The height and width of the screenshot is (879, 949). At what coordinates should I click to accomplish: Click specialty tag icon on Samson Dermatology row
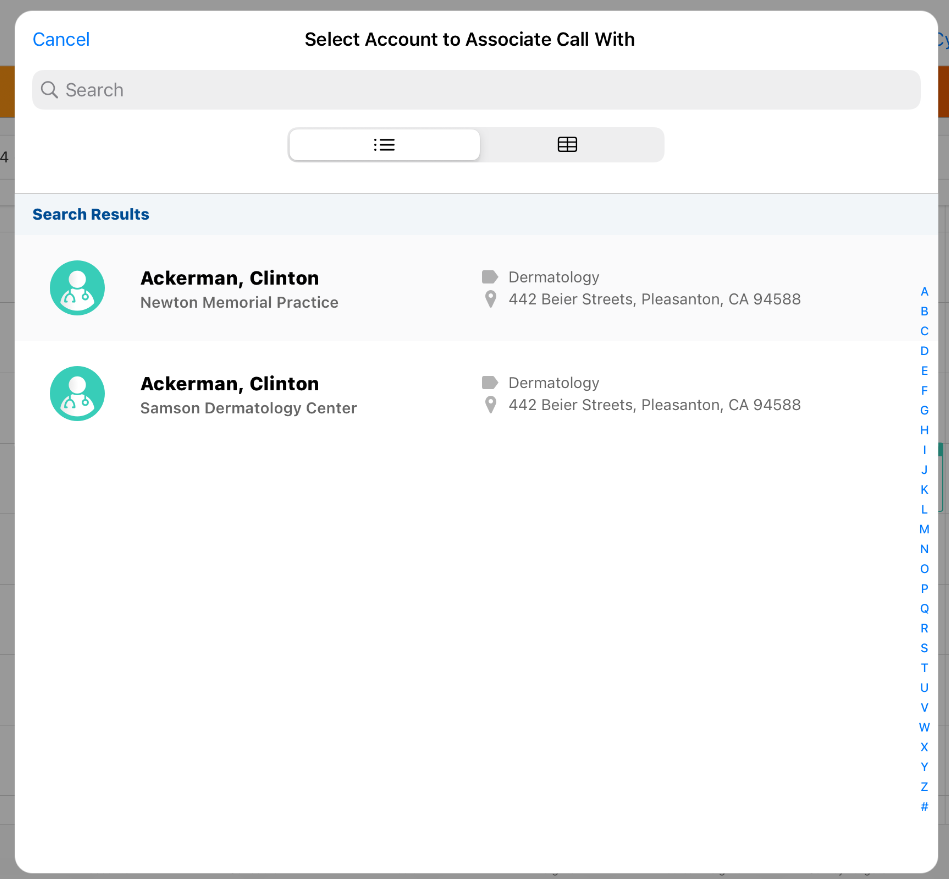click(x=490, y=383)
